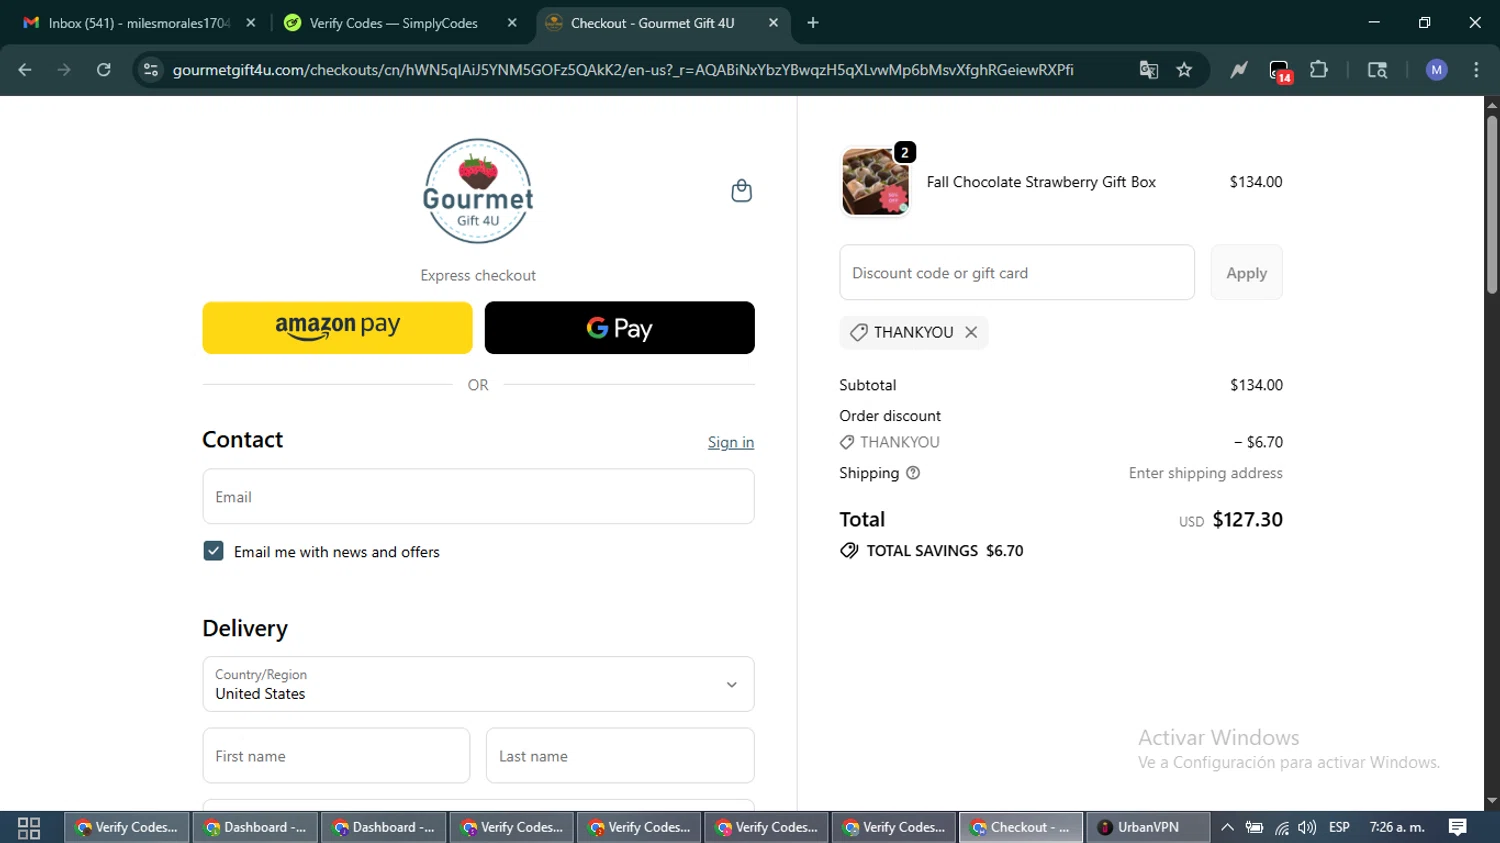Open the Chrome three-dot menu
This screenshot has width=1500, height=843.
[1476, 70]
